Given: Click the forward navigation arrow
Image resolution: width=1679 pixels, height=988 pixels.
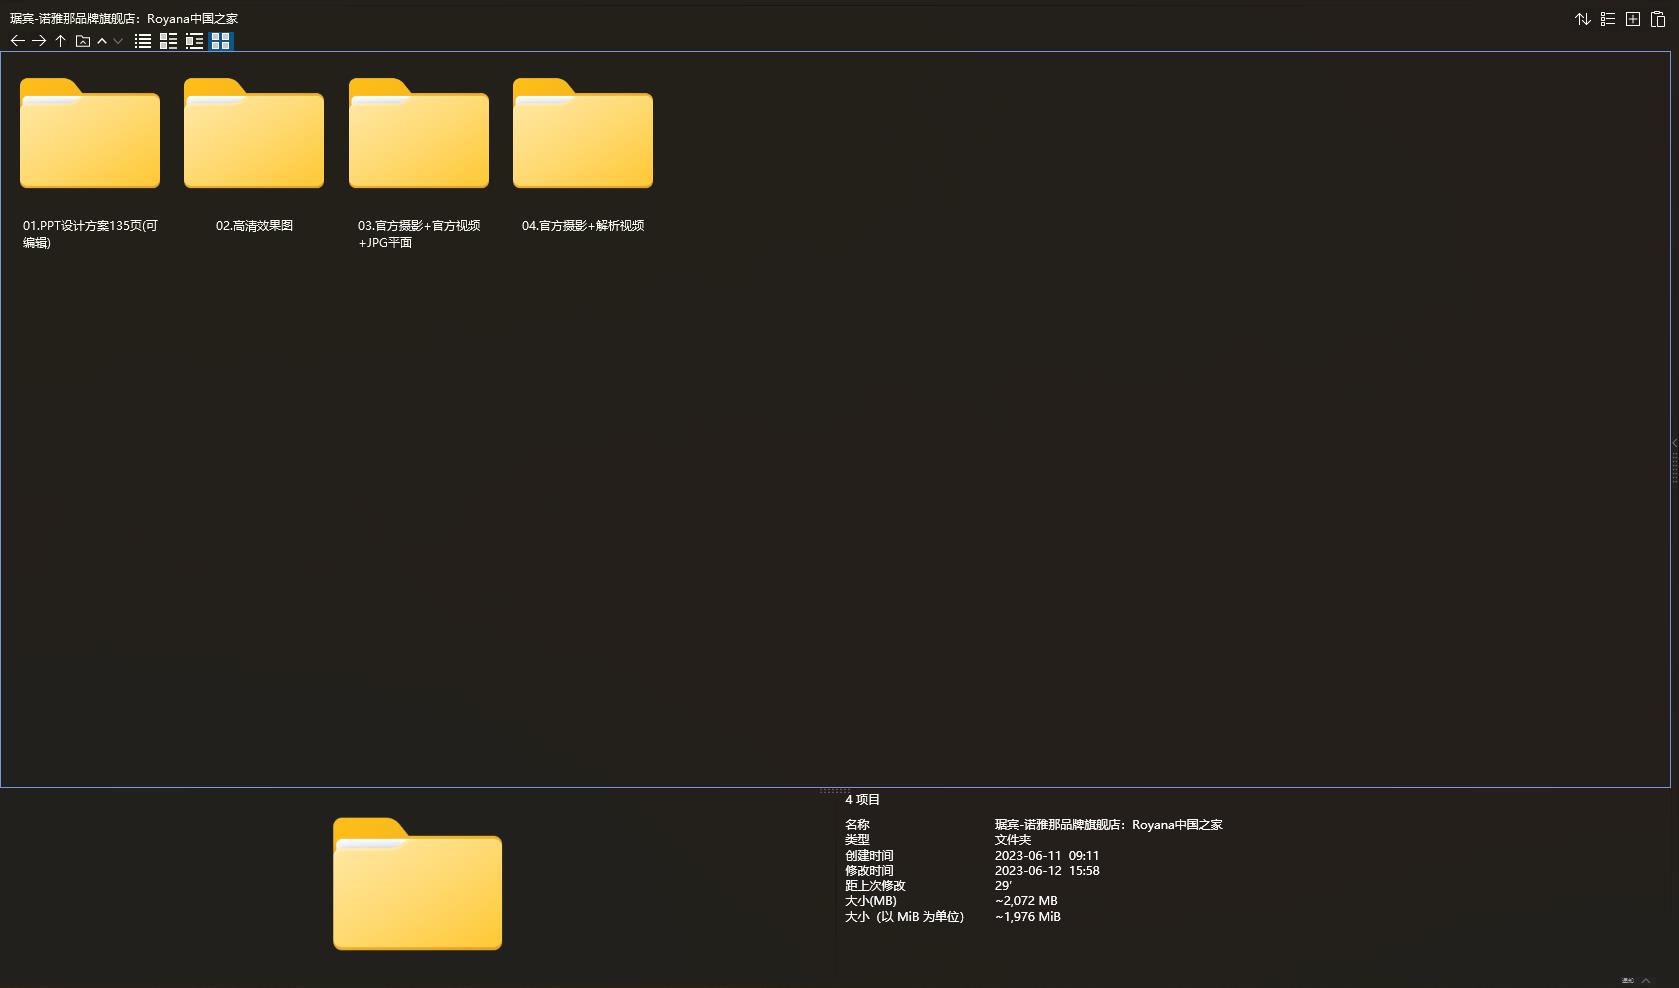Looking at the screenshot, I should point(39,41).
